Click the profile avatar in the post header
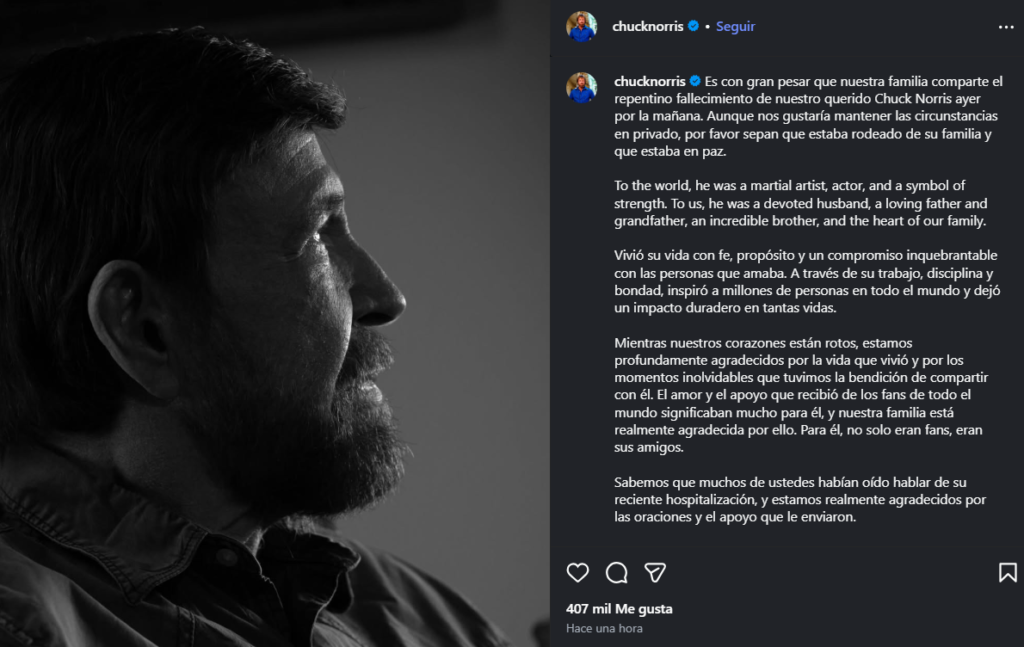The width and height of the screenshot is (1024, 647). click(x=582, y=27)
